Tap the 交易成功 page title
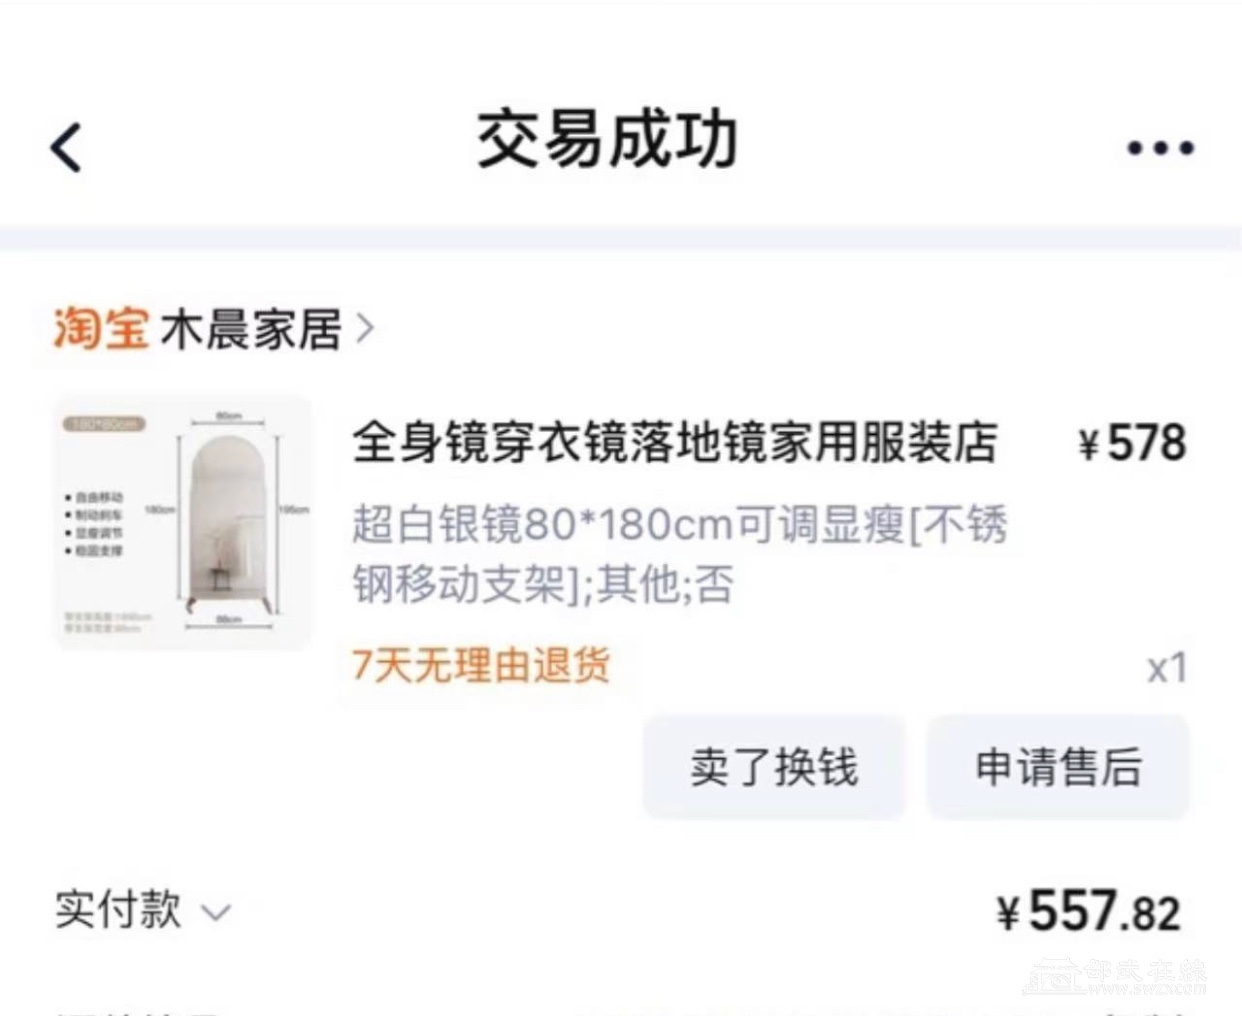 [x=607, y=140]
